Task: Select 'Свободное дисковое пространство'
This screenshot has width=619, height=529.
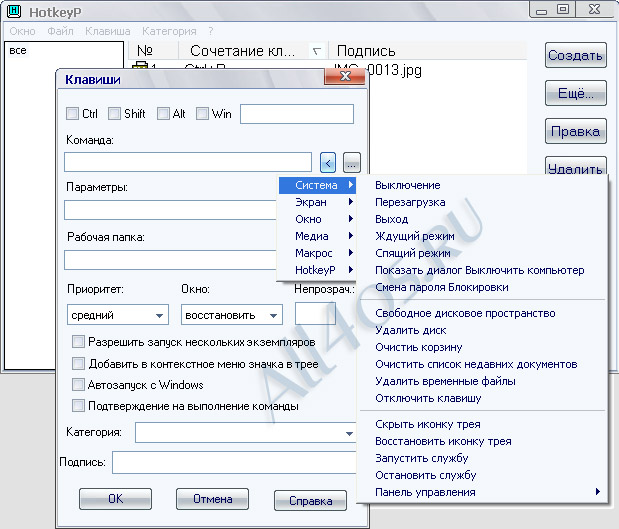Action: pyautogui.click(x=482, y=313)
